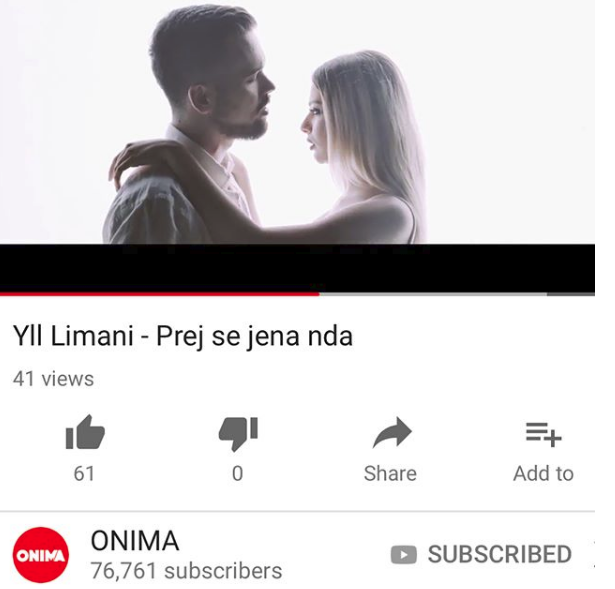
Task: Click the 61 likes count
Action: 84,473
